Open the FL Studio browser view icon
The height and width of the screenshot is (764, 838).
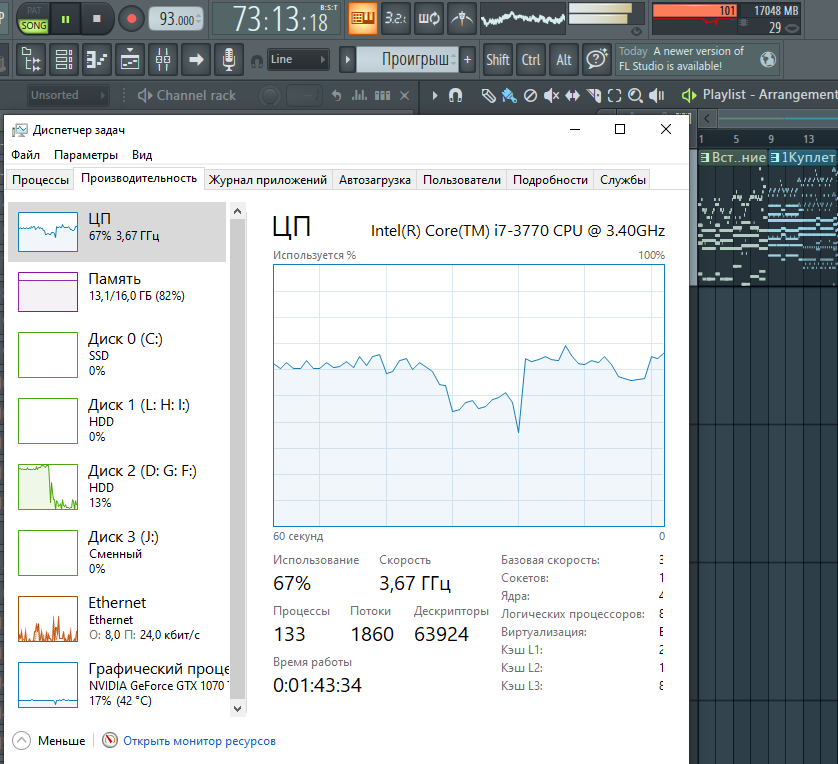pos(31,59)
